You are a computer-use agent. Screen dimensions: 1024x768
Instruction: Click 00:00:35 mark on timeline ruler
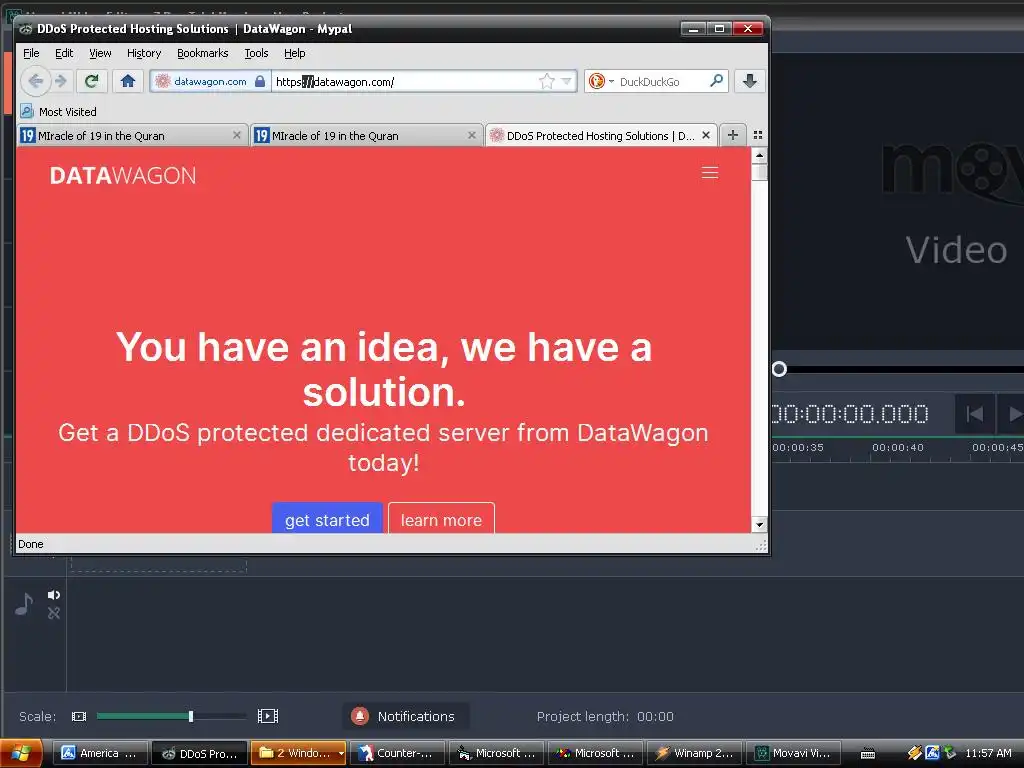pyautogui.click(x=798, y=447)
